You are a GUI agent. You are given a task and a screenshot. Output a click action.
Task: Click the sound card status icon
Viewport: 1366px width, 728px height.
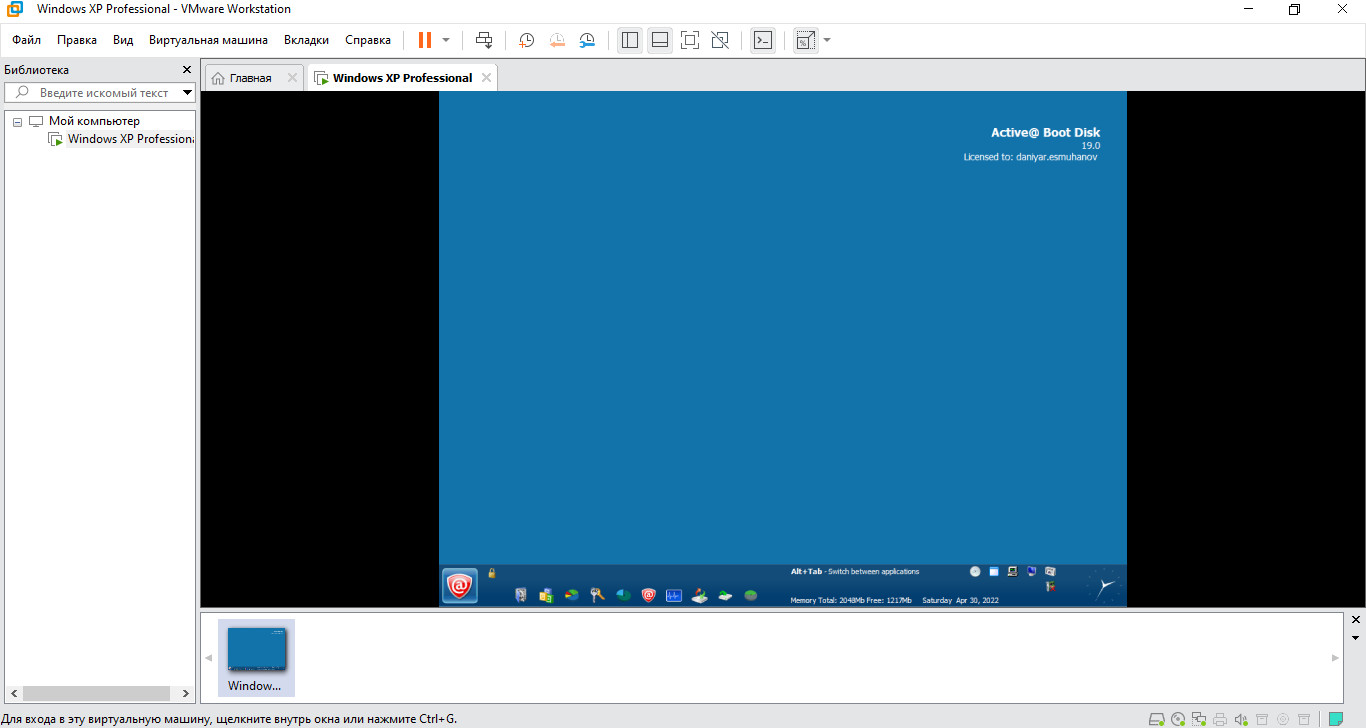click(x=1241, y=718)
